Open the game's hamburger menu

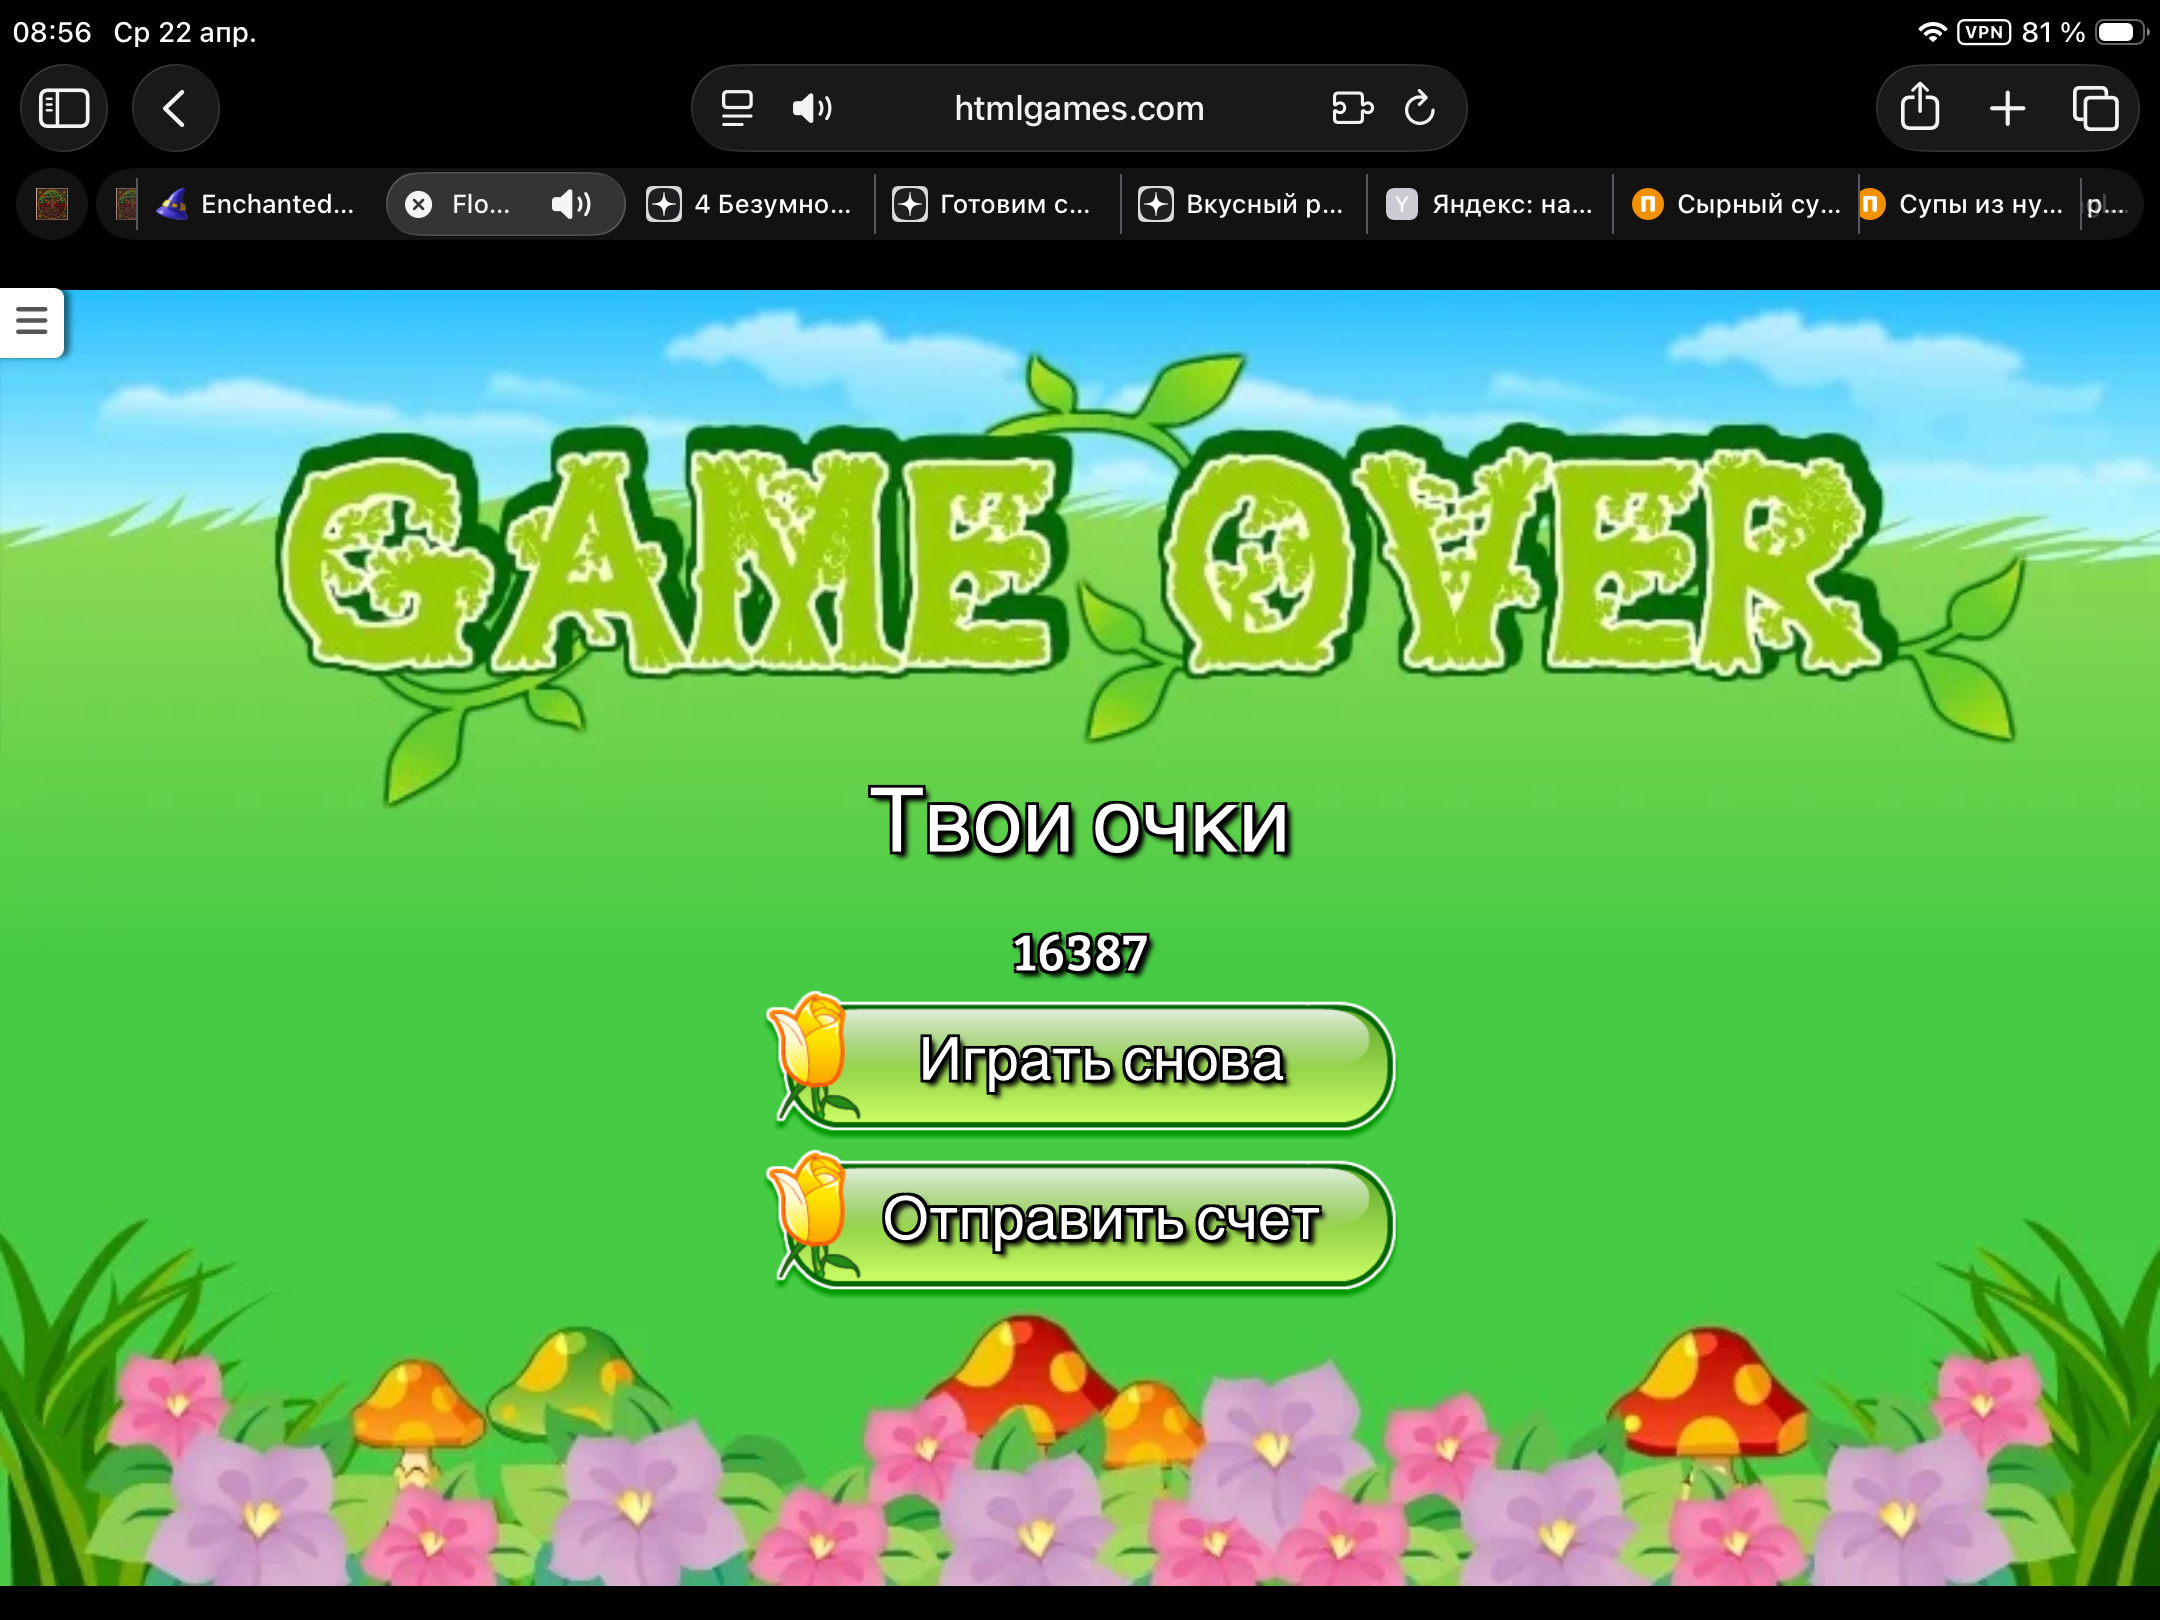pos(32,321)
